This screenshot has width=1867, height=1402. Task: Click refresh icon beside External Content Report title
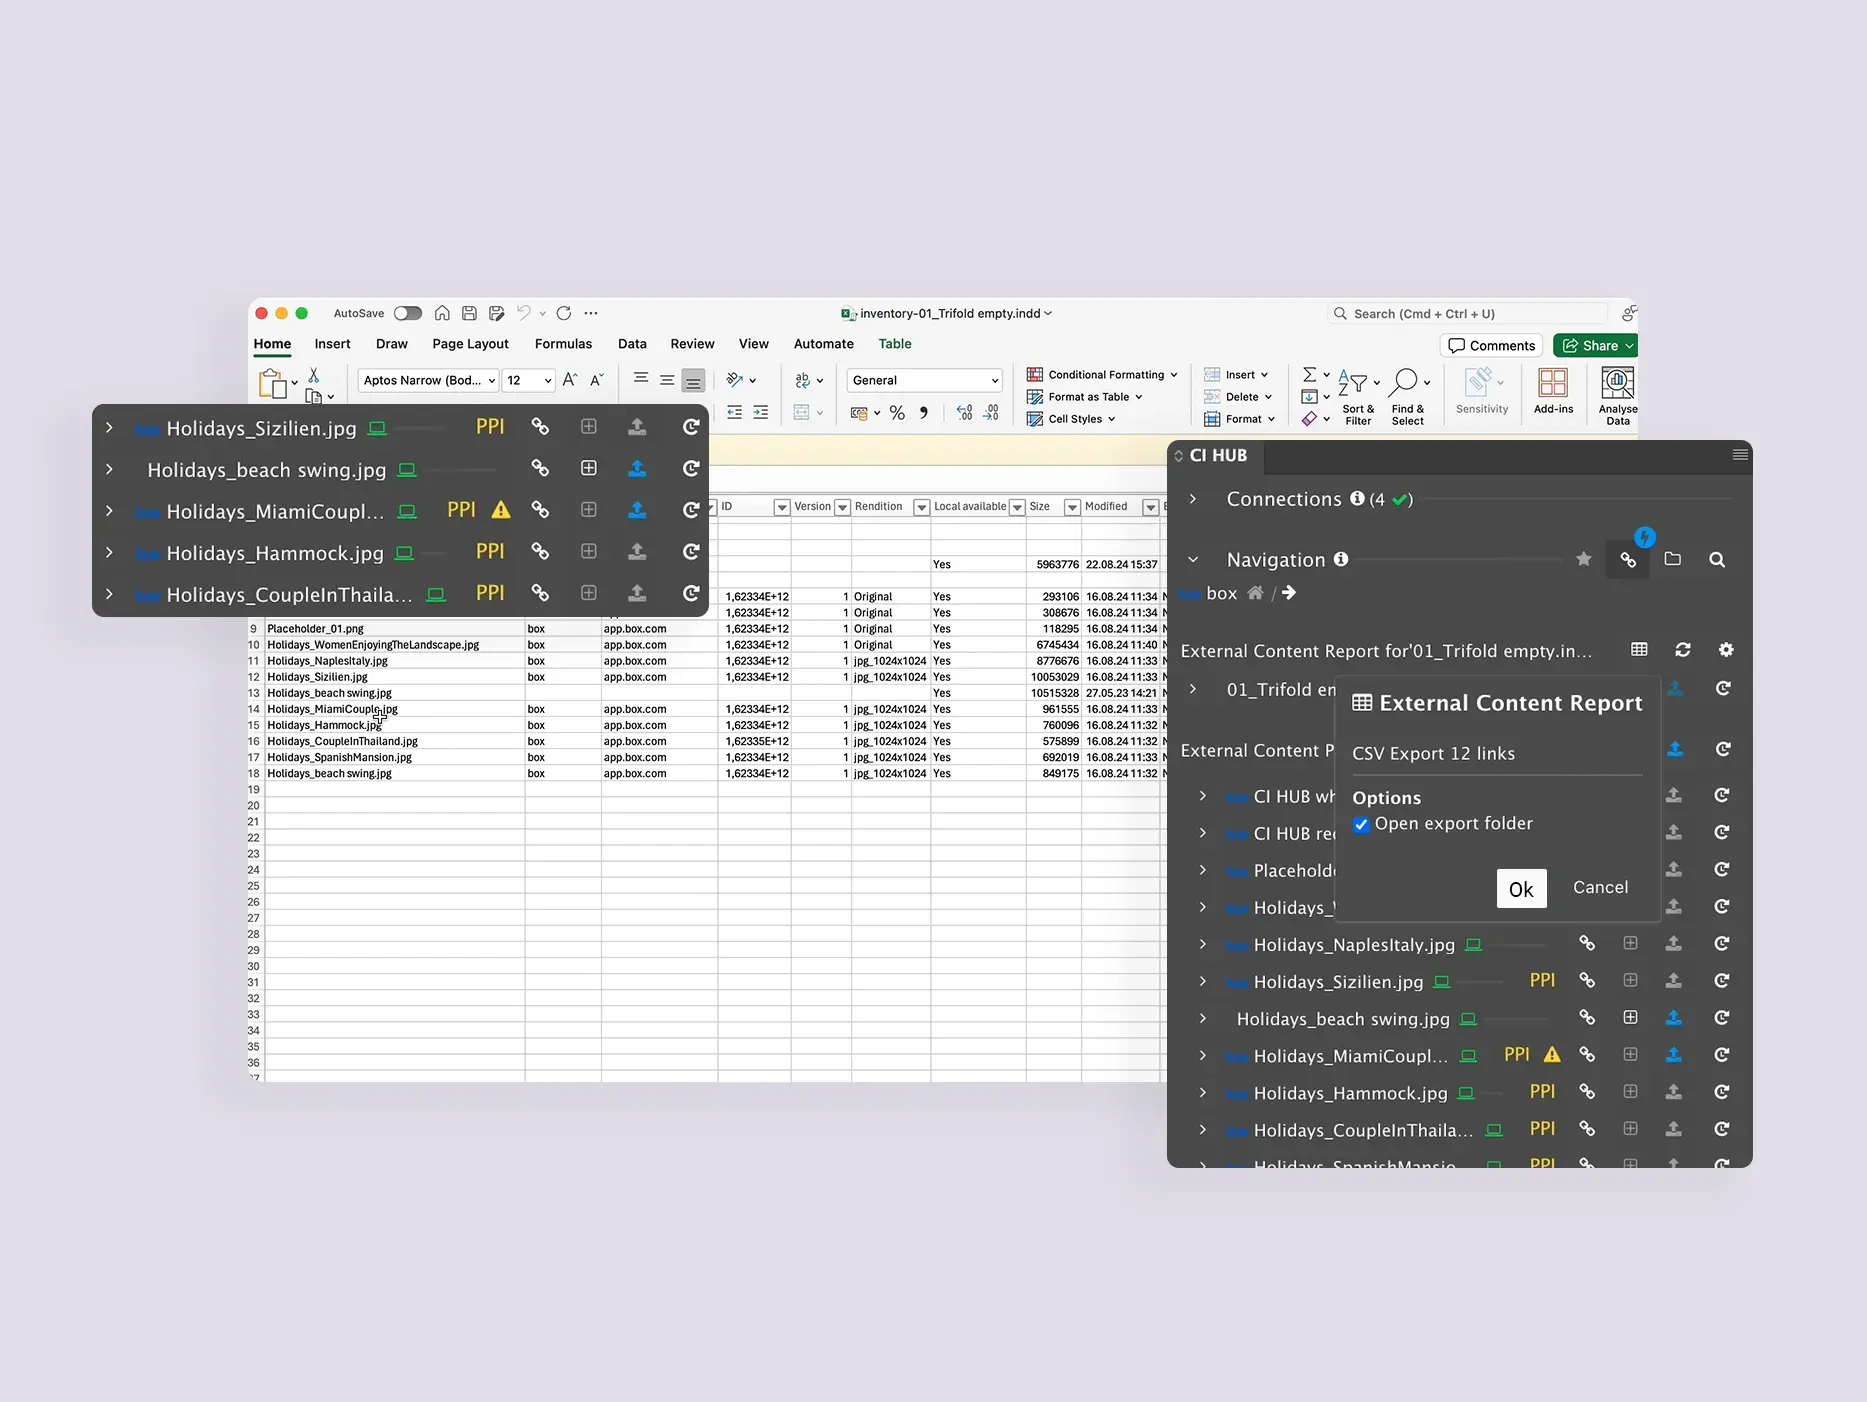pos(1683,650)
